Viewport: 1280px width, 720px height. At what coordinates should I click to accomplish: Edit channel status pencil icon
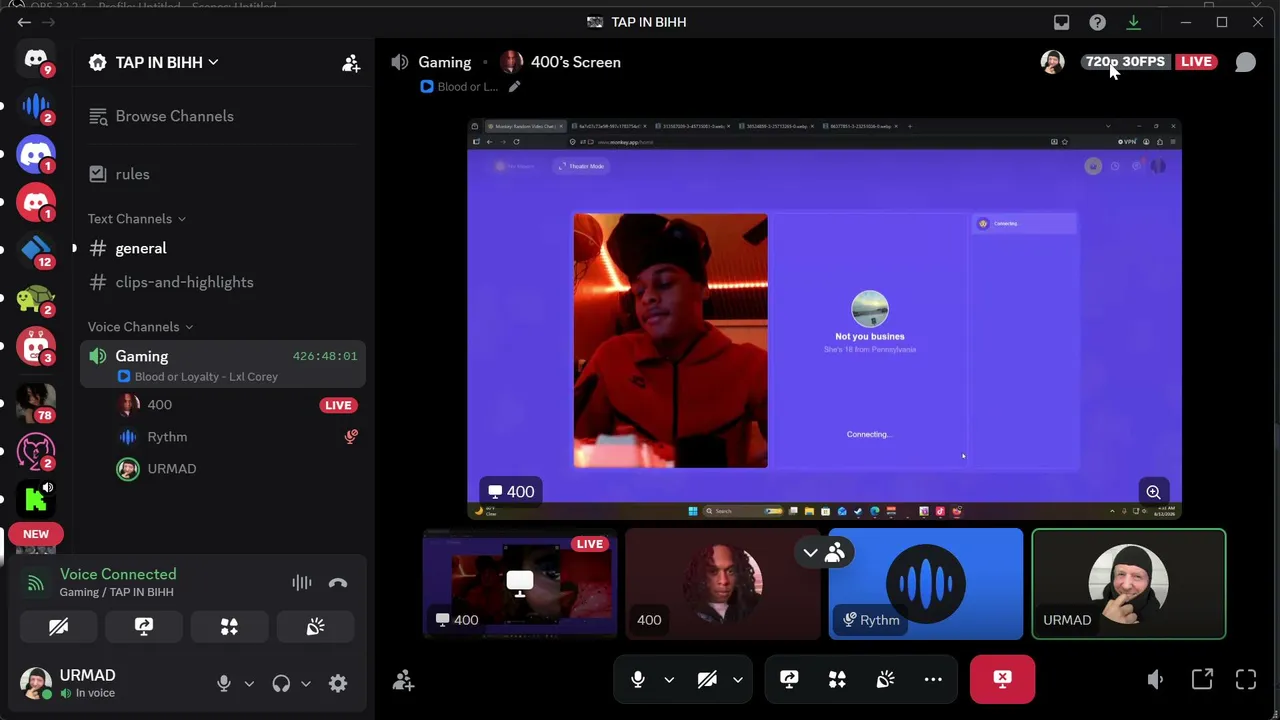514,87
